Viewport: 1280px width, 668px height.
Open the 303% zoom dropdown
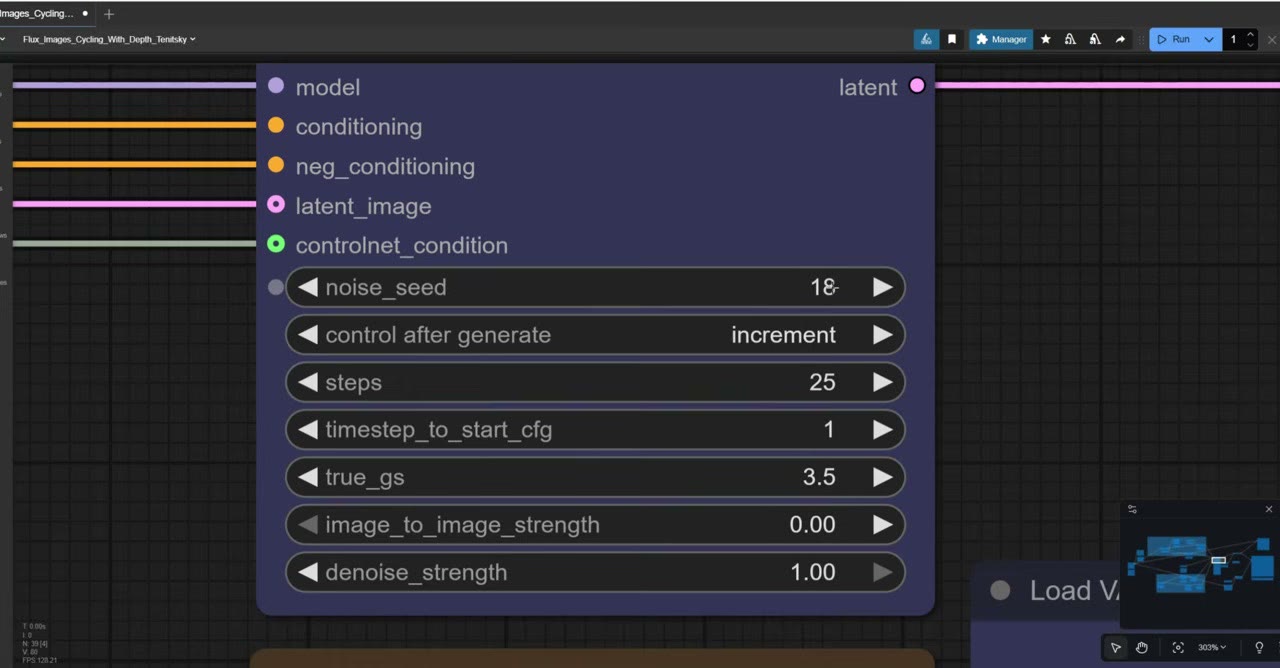pyautogui.click(x=1211, y=647)
